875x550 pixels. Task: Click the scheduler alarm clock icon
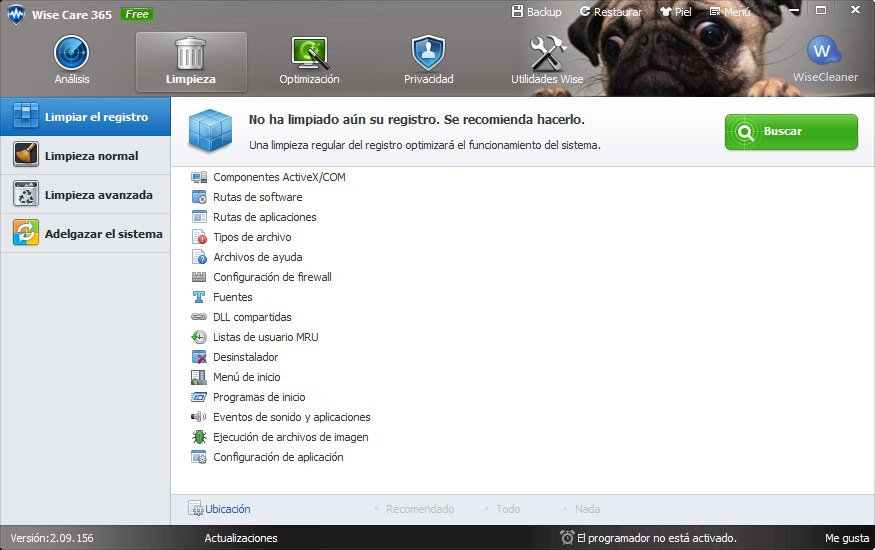567,538
